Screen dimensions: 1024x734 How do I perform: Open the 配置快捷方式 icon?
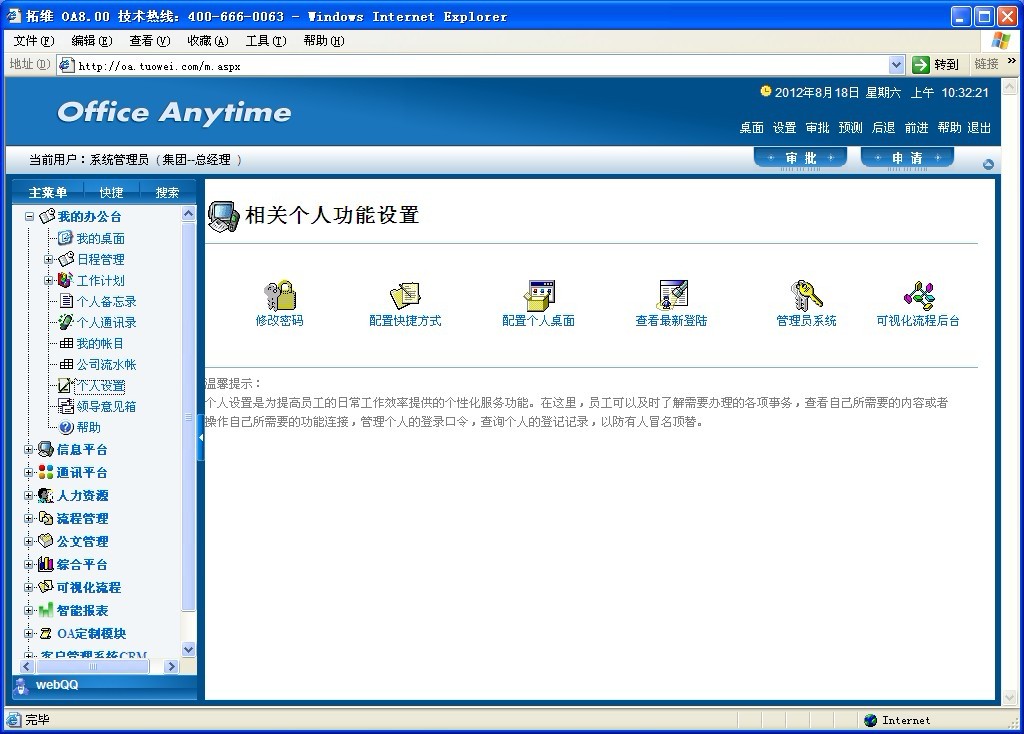(x=405, y=296)
